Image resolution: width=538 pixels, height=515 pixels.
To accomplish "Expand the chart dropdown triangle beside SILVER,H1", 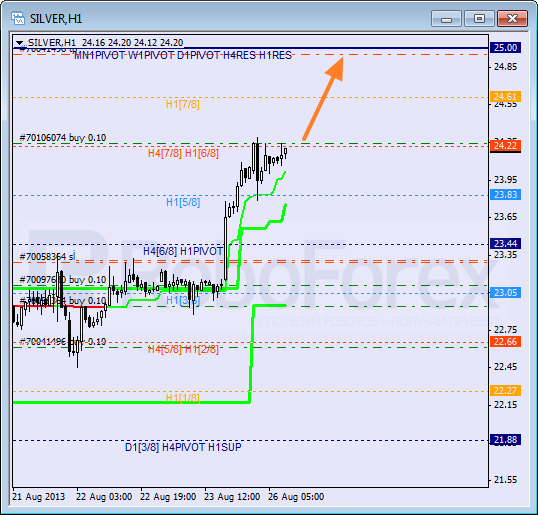I will [x=20, y=43].
